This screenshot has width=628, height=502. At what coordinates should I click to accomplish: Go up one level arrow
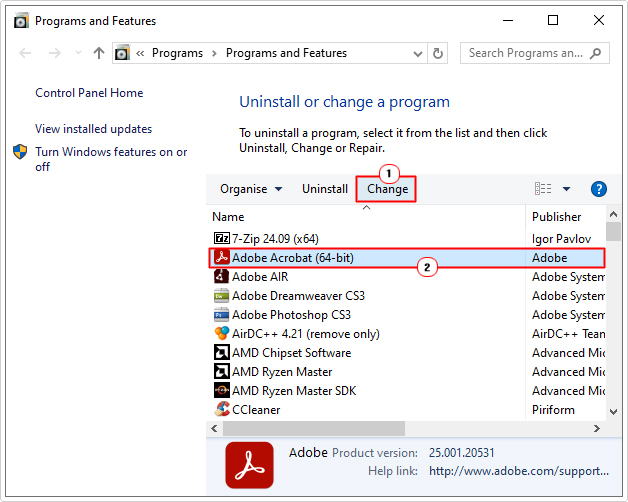coord(99,53)
